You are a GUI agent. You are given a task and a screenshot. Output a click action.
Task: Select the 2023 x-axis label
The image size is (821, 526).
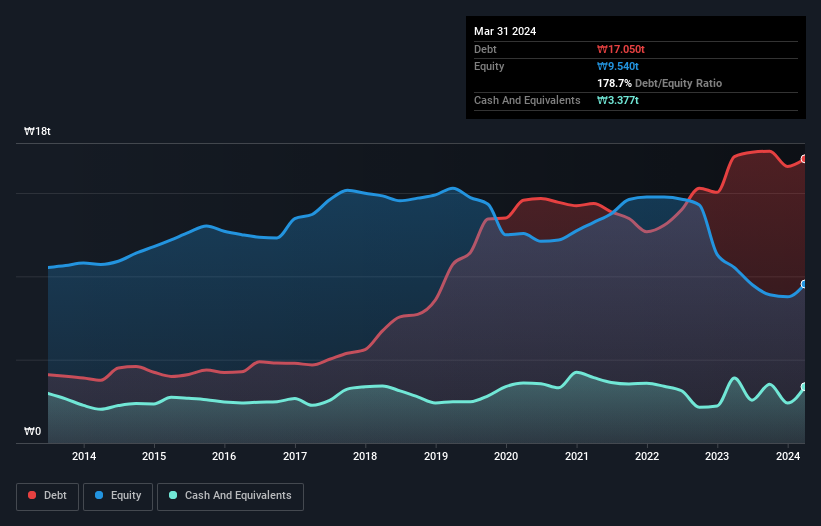click(717, 456)
